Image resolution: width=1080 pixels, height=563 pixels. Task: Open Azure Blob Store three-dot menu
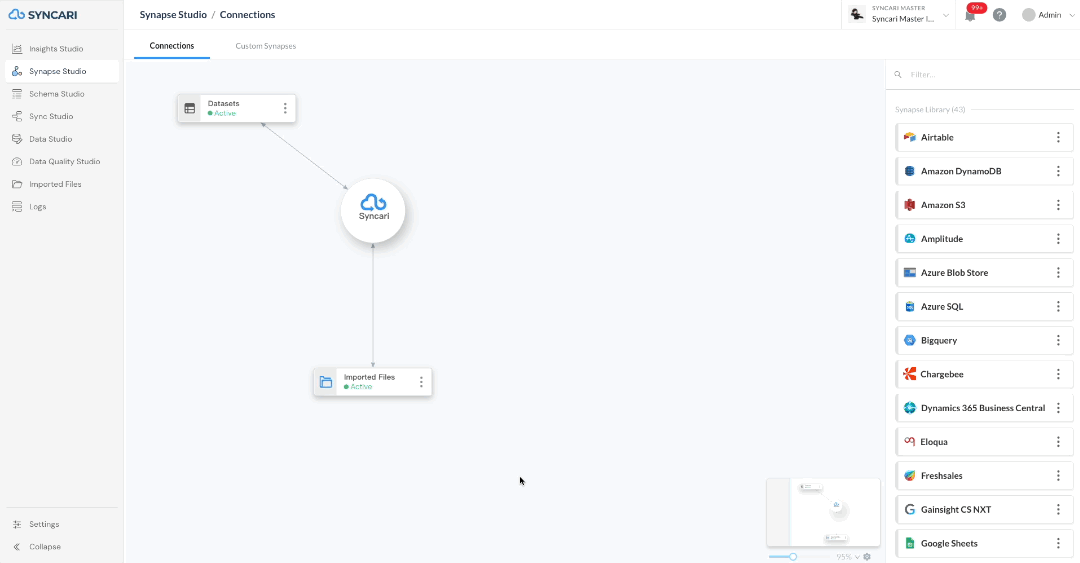pos(1059,272)
